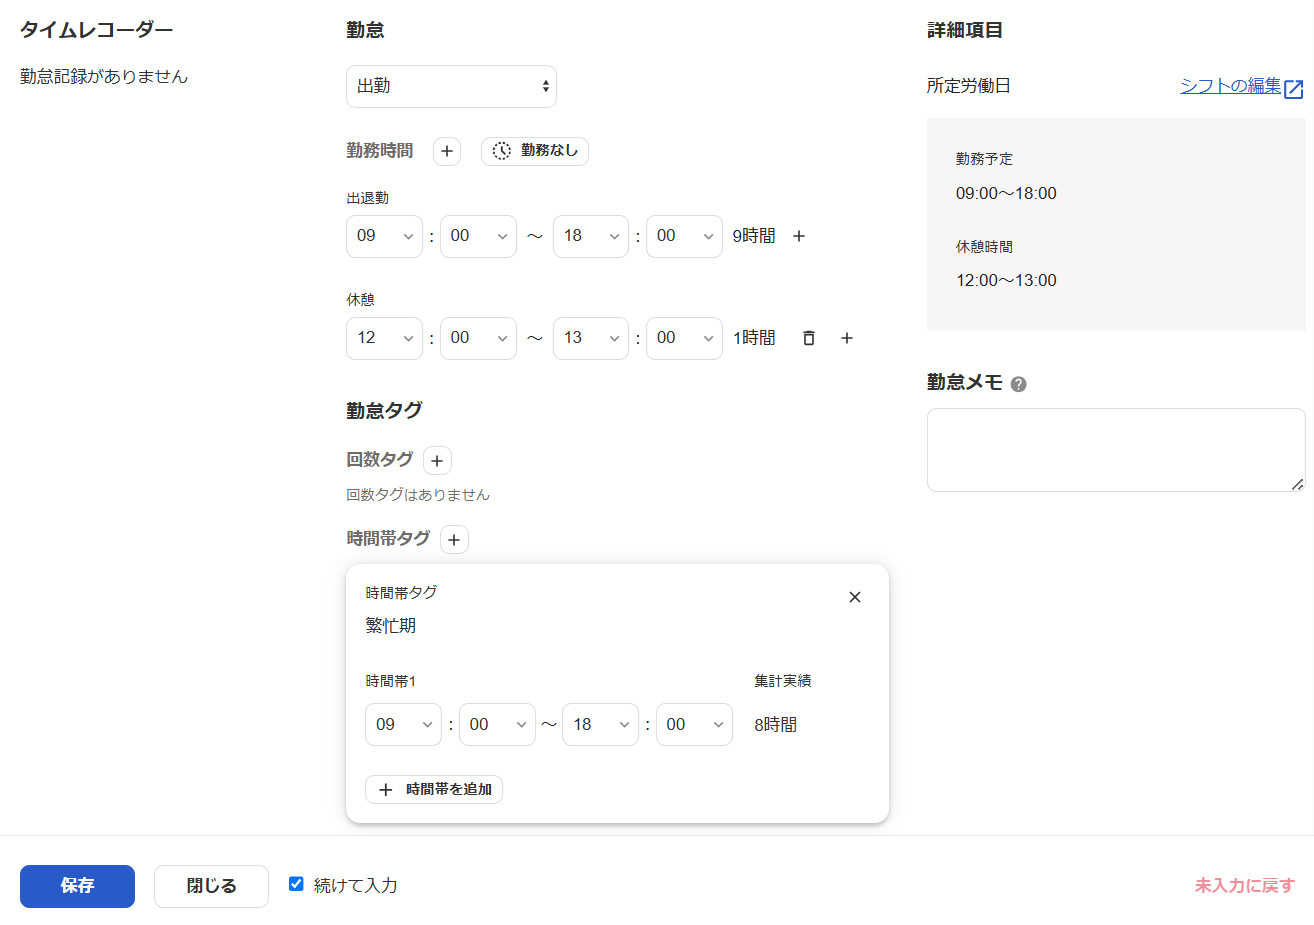Image resolution: width=1314 pixels, height=925 pixels.
Task: Open 休憩 end hour dropdown showing 13
Action: coord(590,338)
